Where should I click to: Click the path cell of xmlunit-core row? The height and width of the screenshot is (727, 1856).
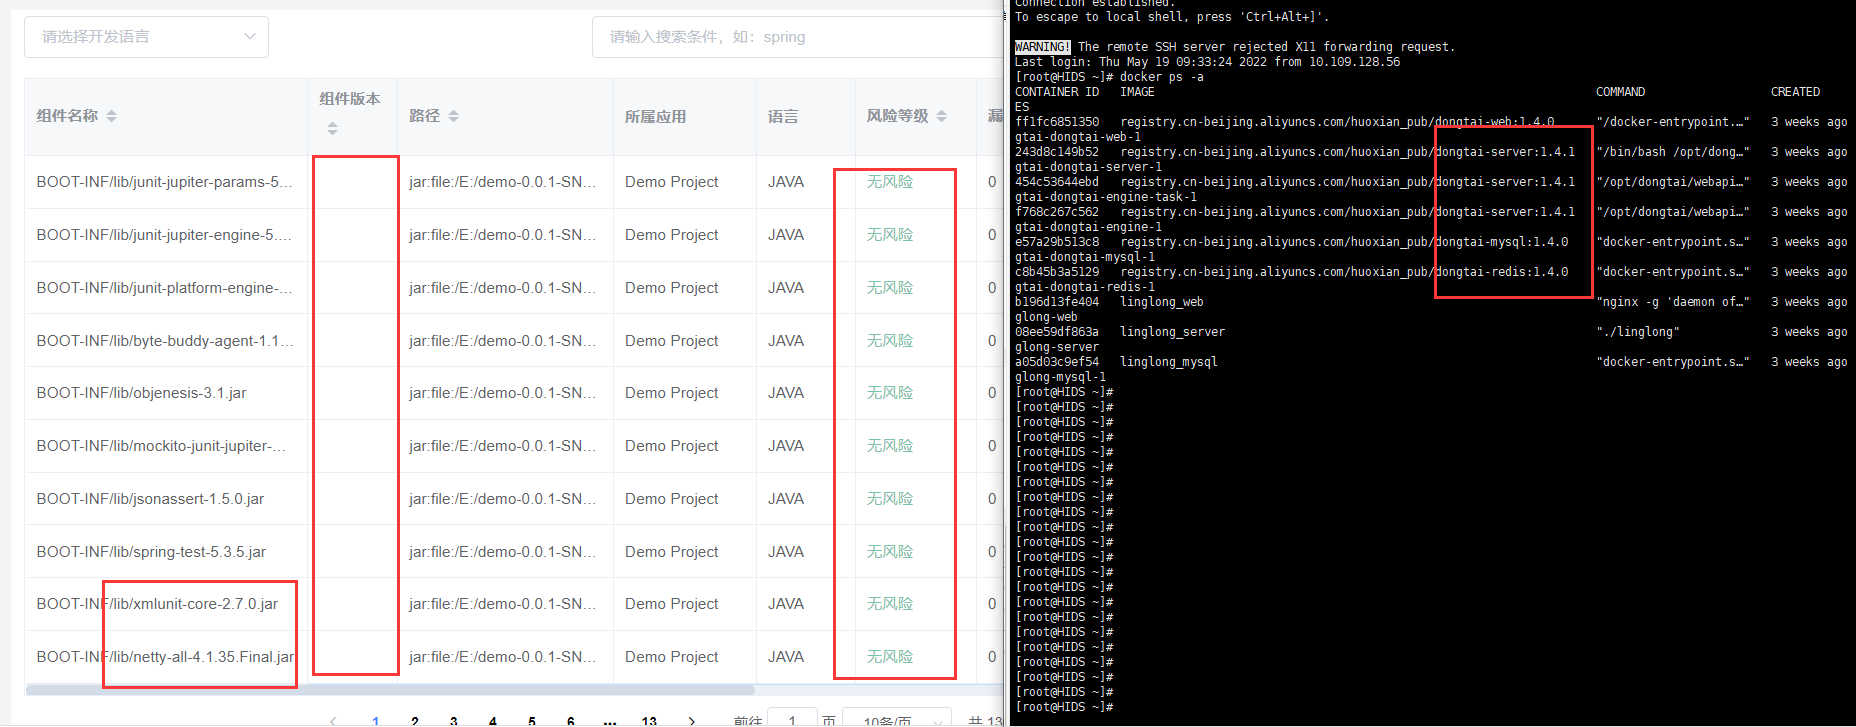point(503,604)
